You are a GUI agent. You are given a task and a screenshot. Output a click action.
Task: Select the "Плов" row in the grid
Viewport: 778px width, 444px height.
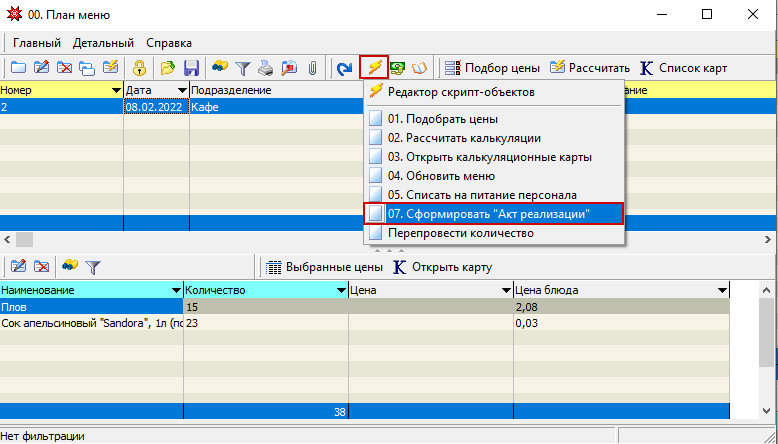pyautogui.click(x=90, y=307)
